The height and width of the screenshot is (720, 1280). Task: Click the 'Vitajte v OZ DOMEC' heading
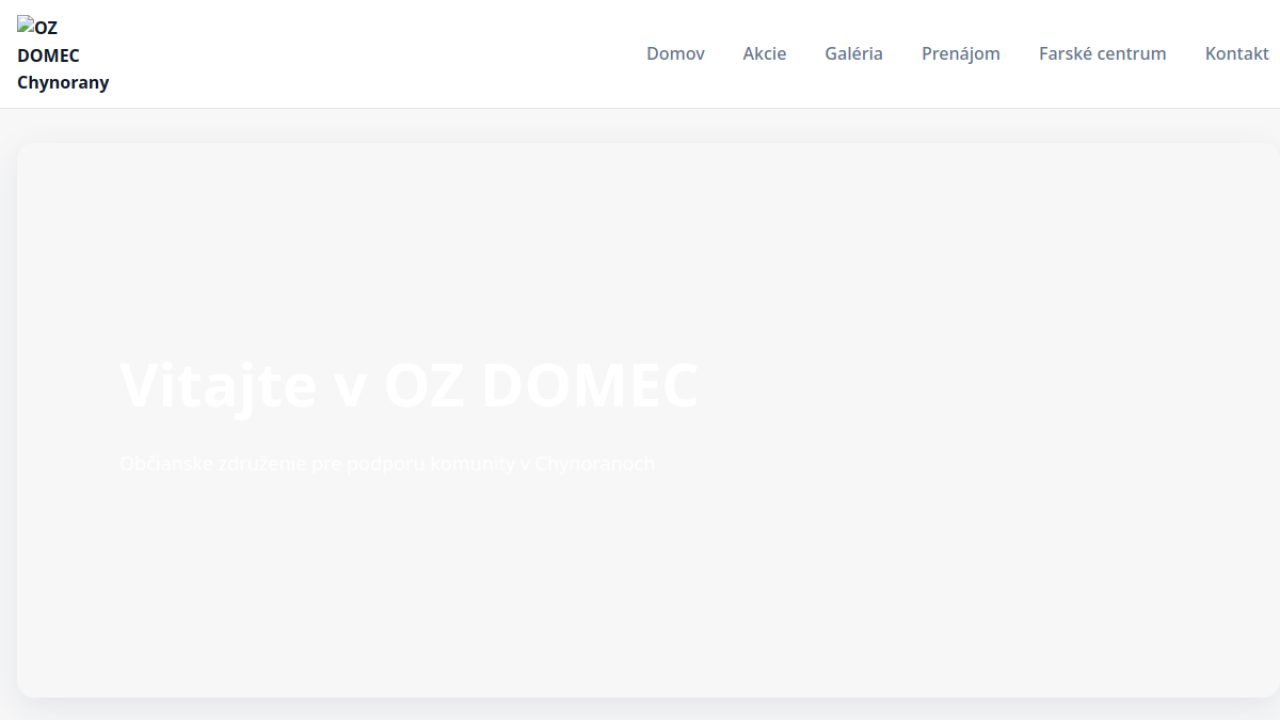[x=408, y=385]
